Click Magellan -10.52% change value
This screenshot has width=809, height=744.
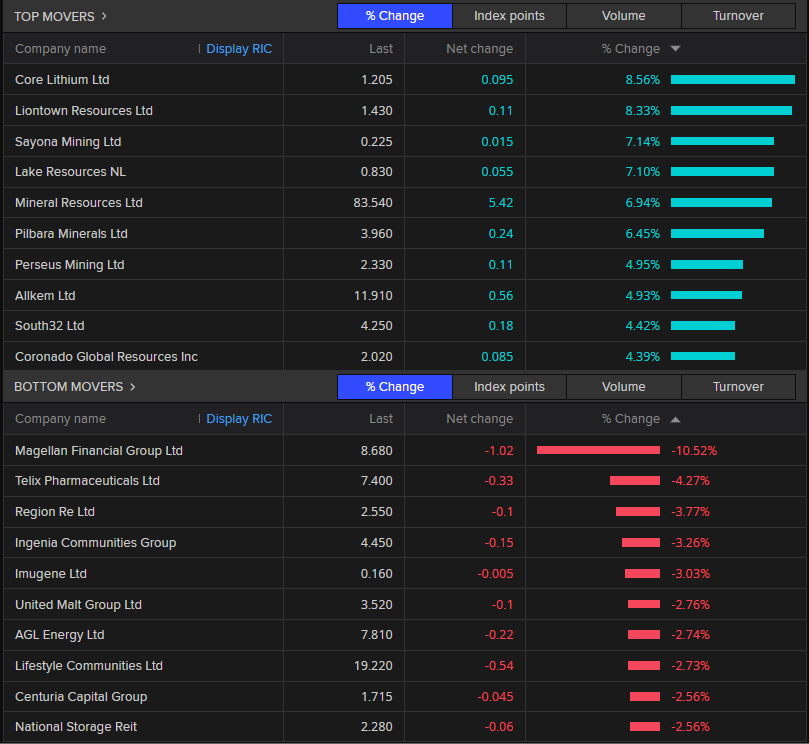tap(694, 450)
